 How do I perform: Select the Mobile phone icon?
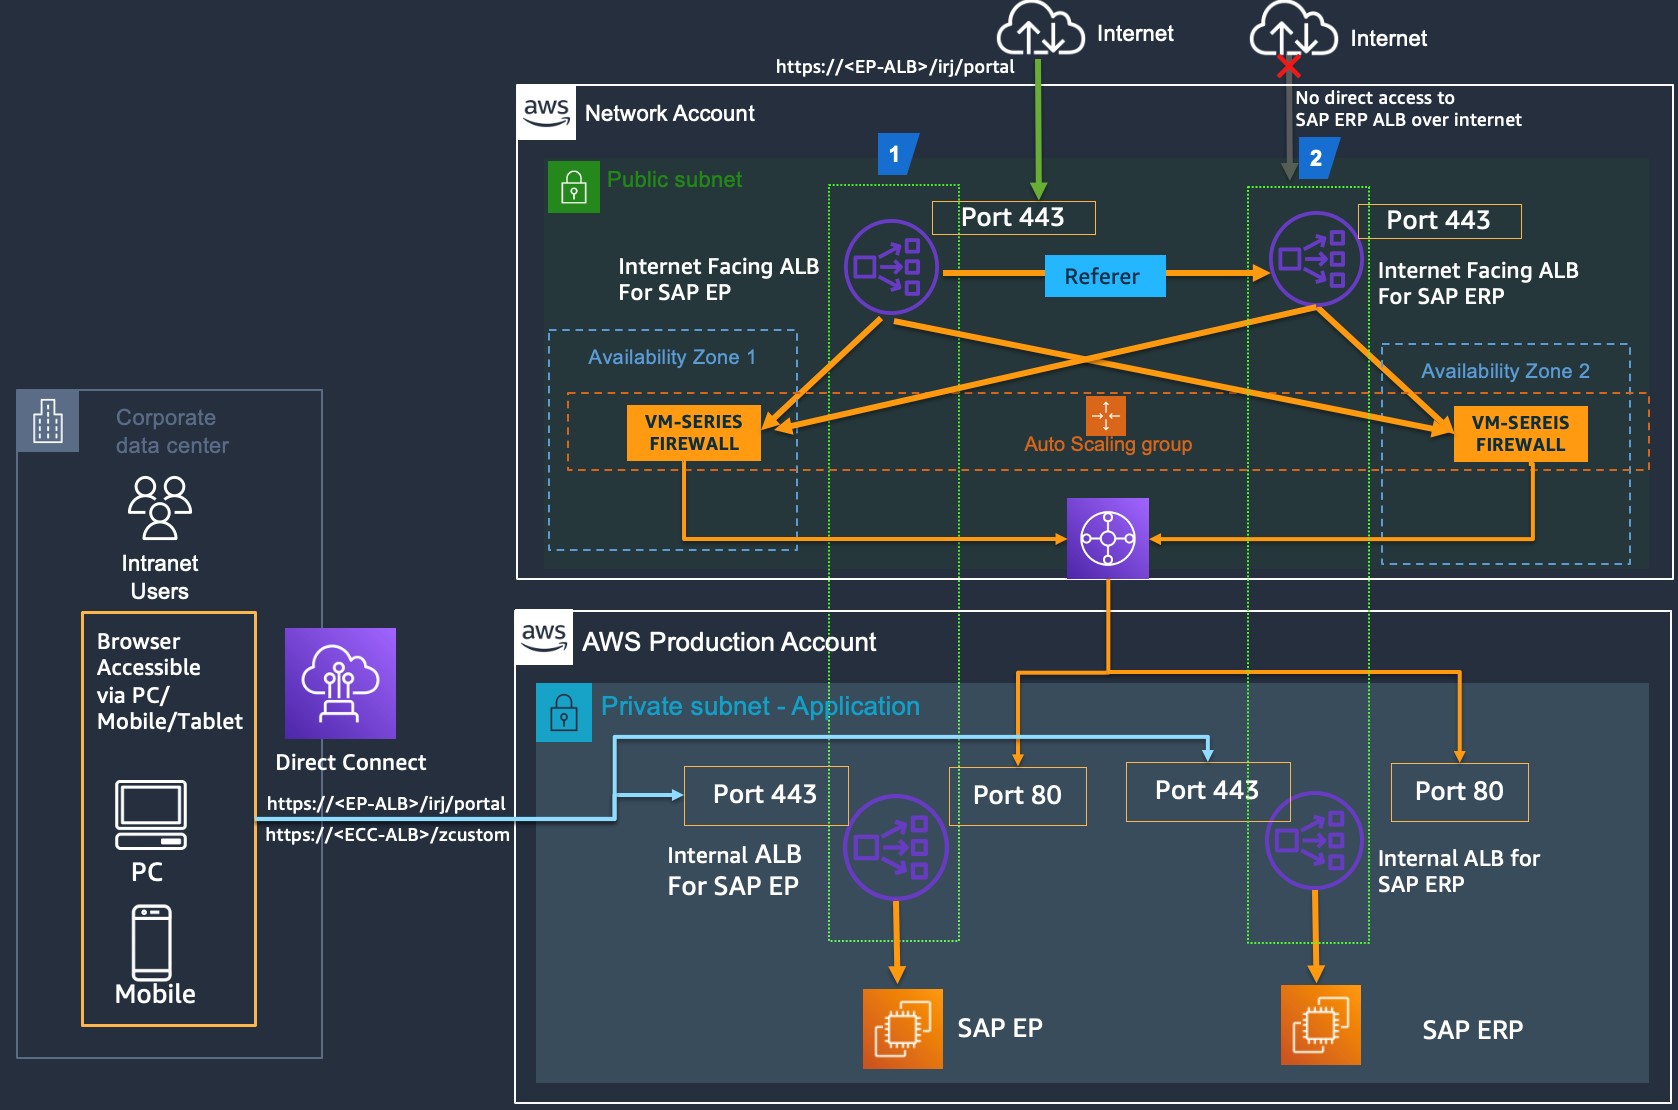[x=152, y=943]
